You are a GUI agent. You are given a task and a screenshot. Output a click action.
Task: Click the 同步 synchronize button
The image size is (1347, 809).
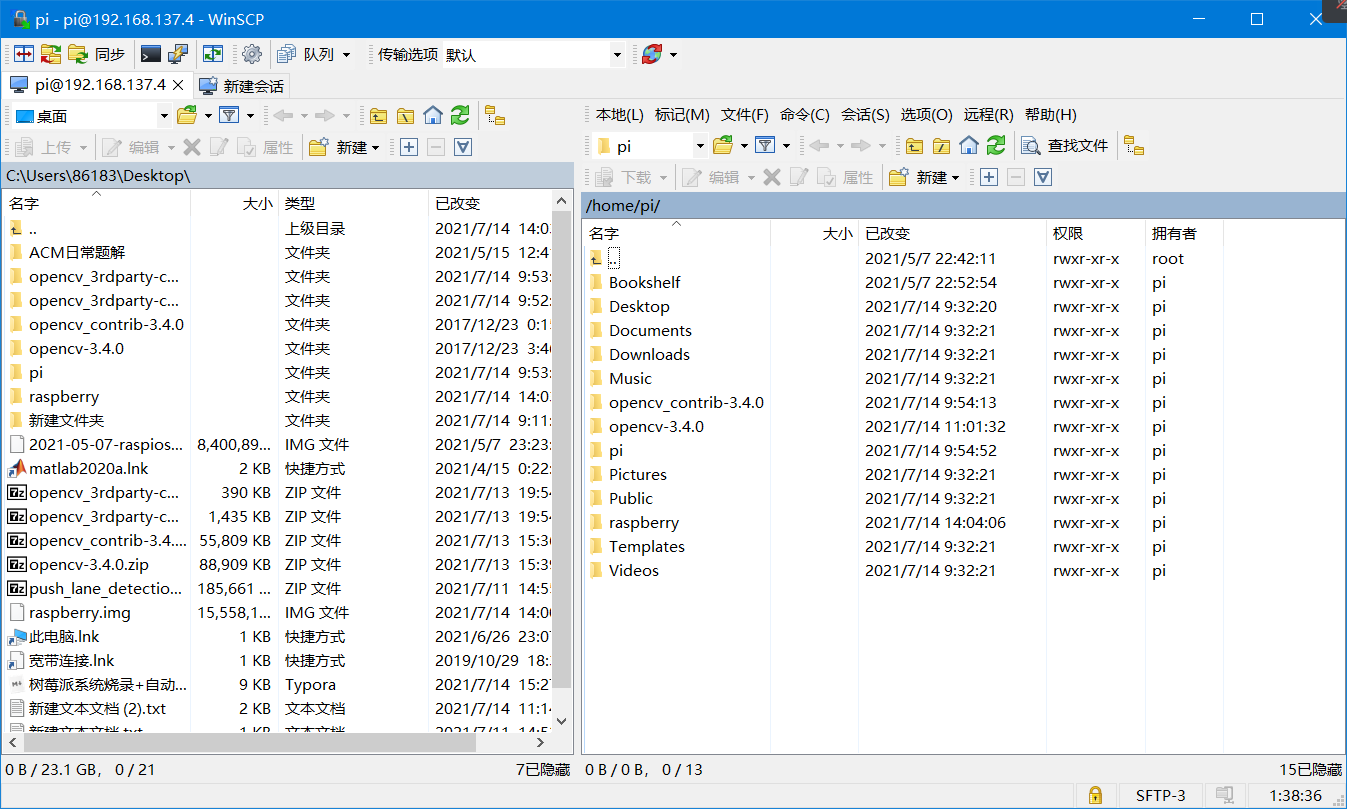(x=98, y=54)
